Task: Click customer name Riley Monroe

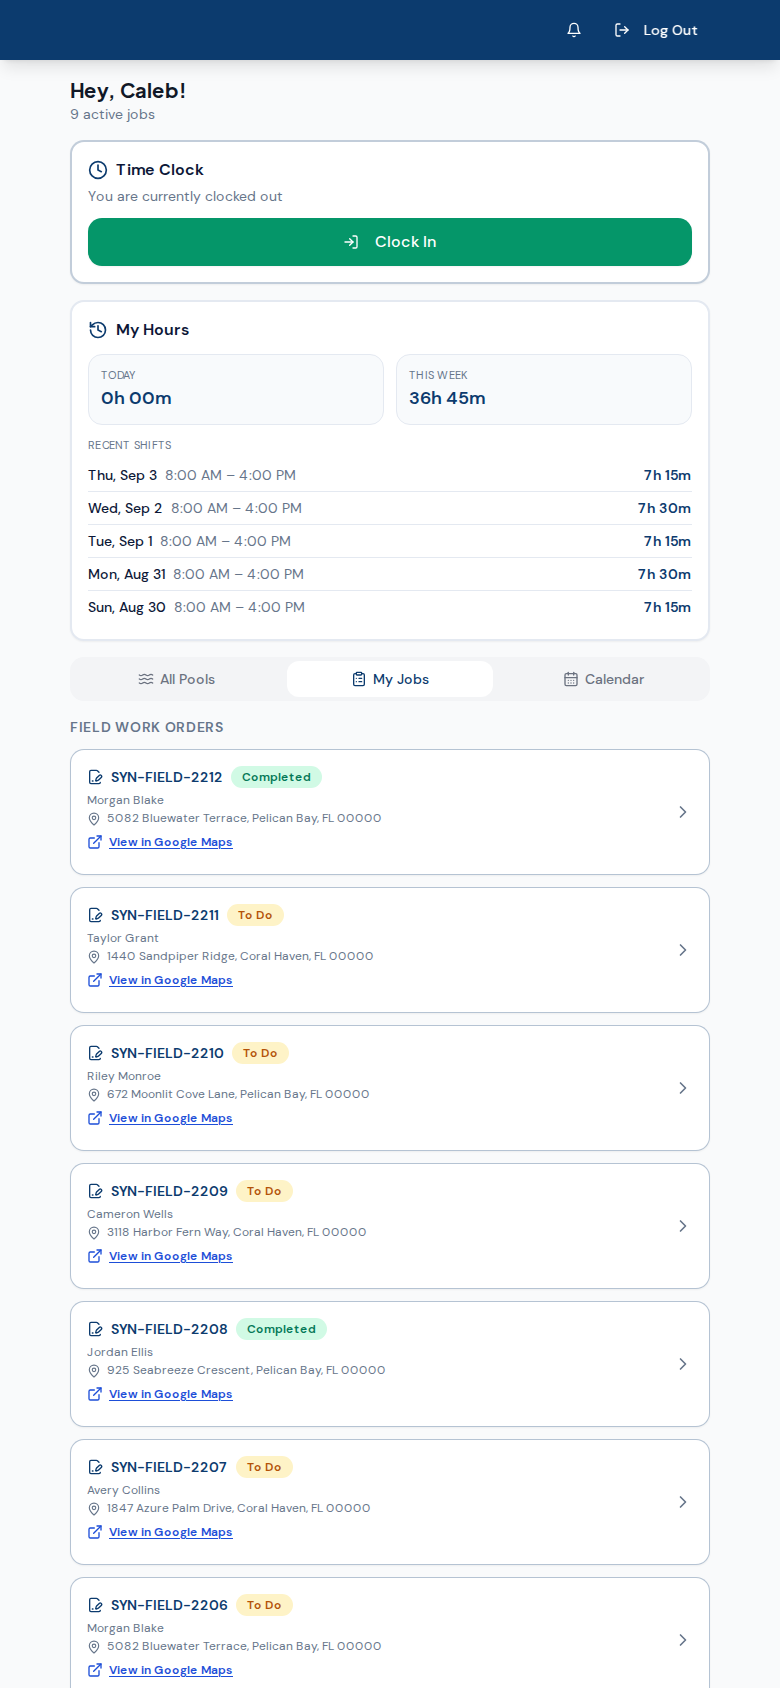Action: [124, 1076]
